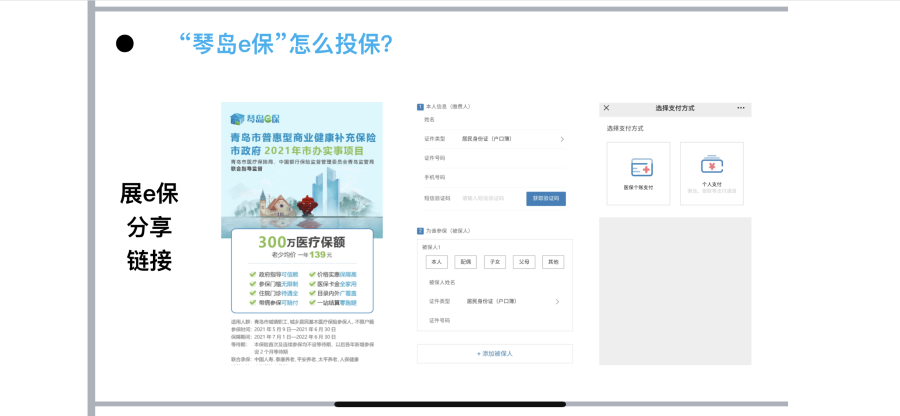Screen dimensions: 900x416
Task: Select 其他 as the insured relationship
Action: (x=553, y=262)
